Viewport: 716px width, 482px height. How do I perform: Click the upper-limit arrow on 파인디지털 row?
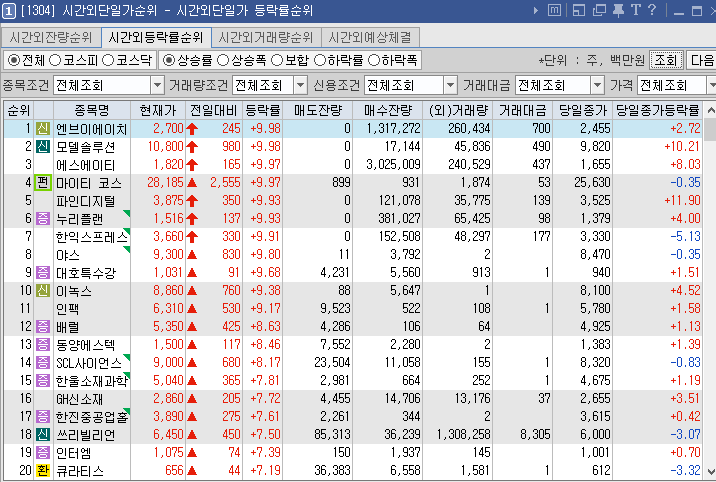coord(192,201)
